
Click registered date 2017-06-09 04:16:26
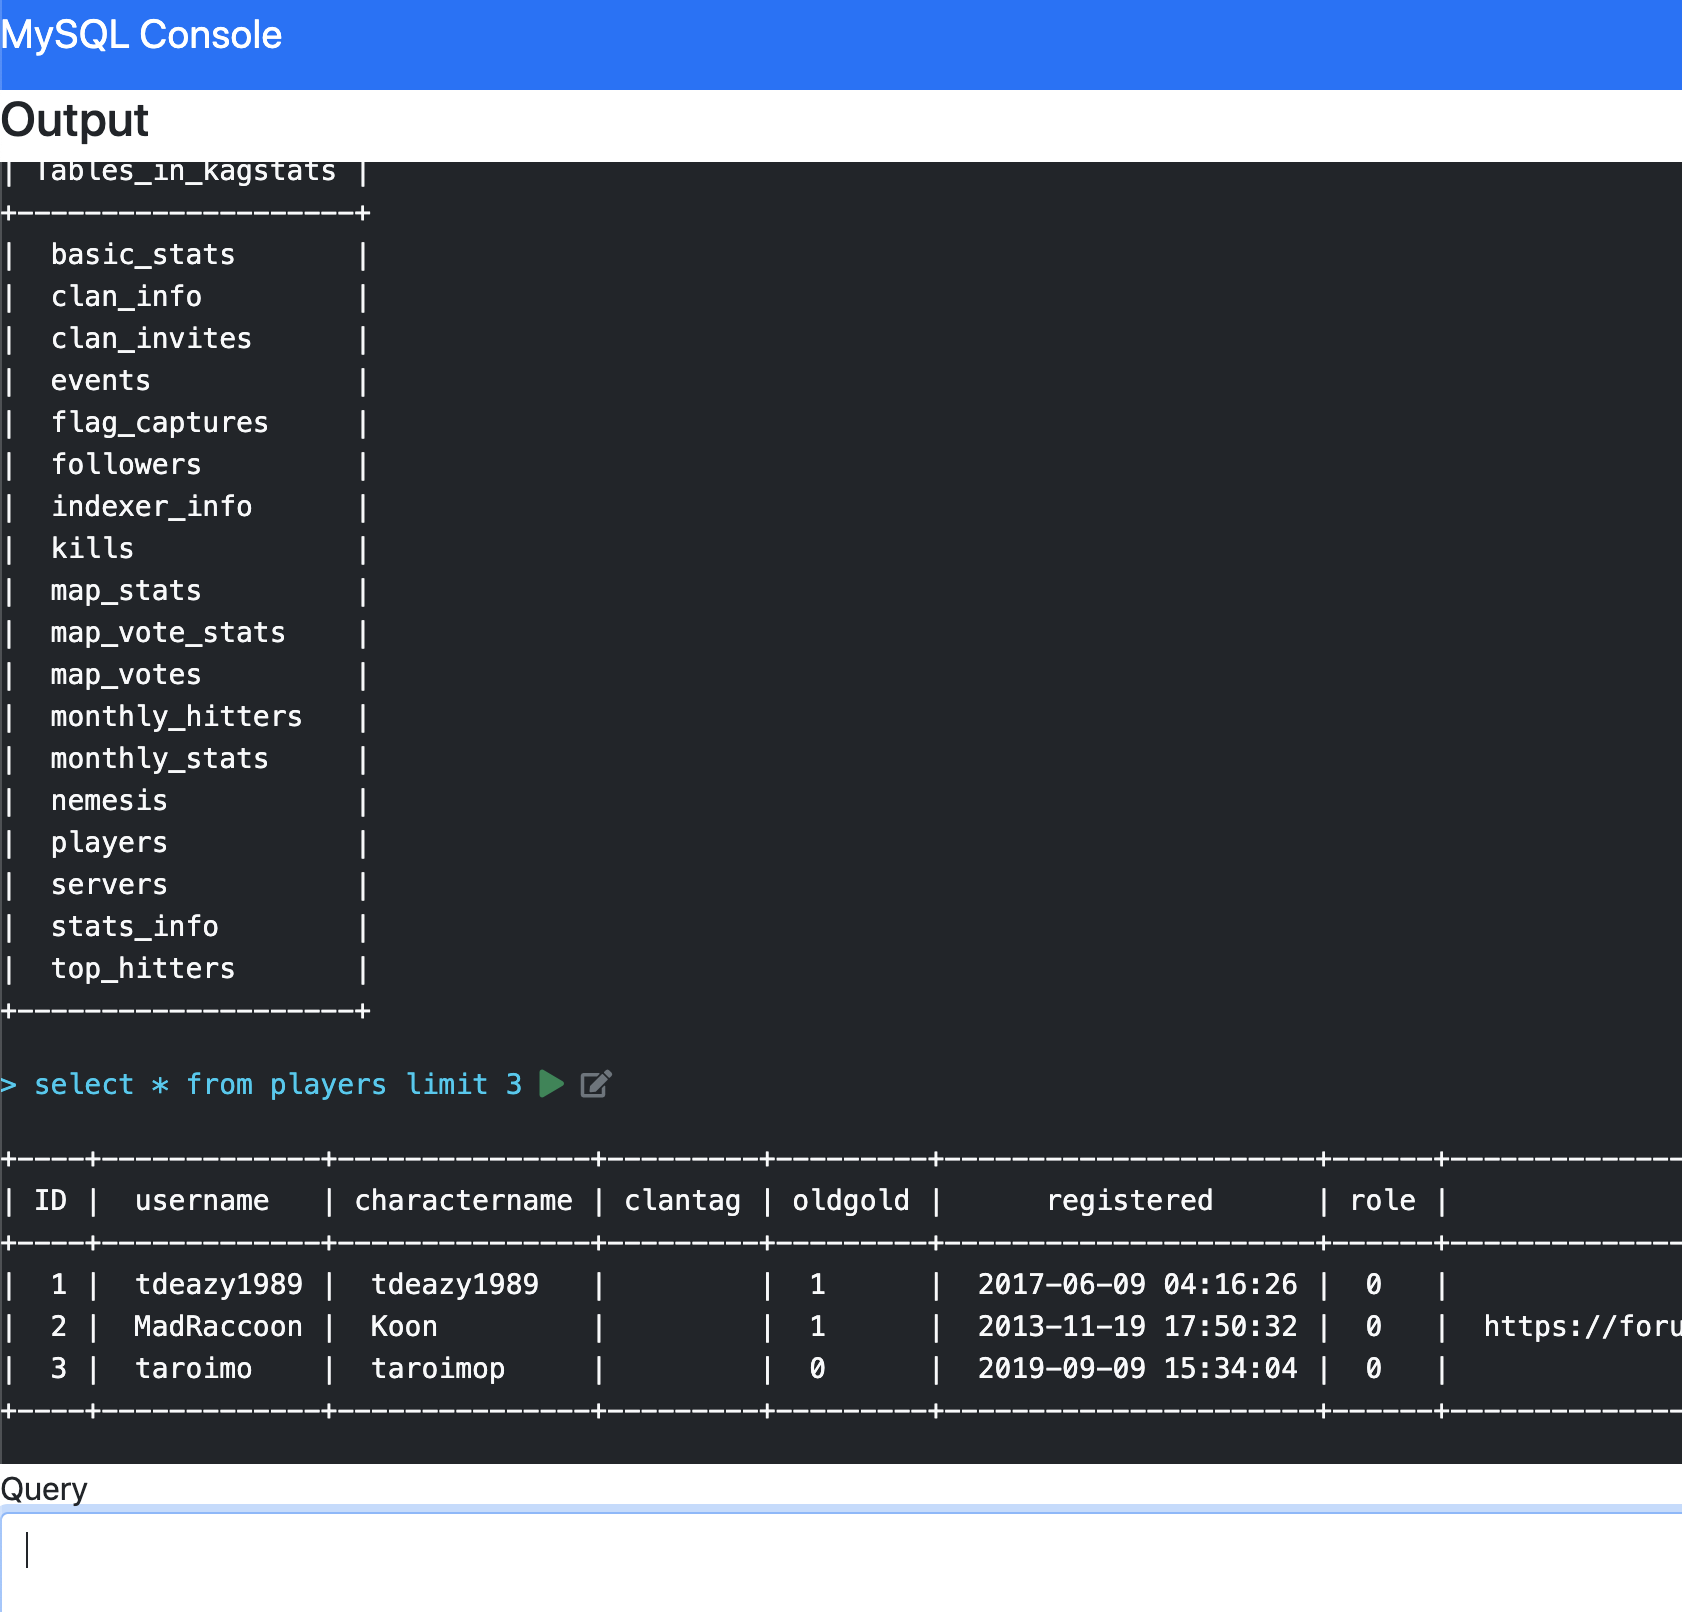[x=1138, y=1285]
